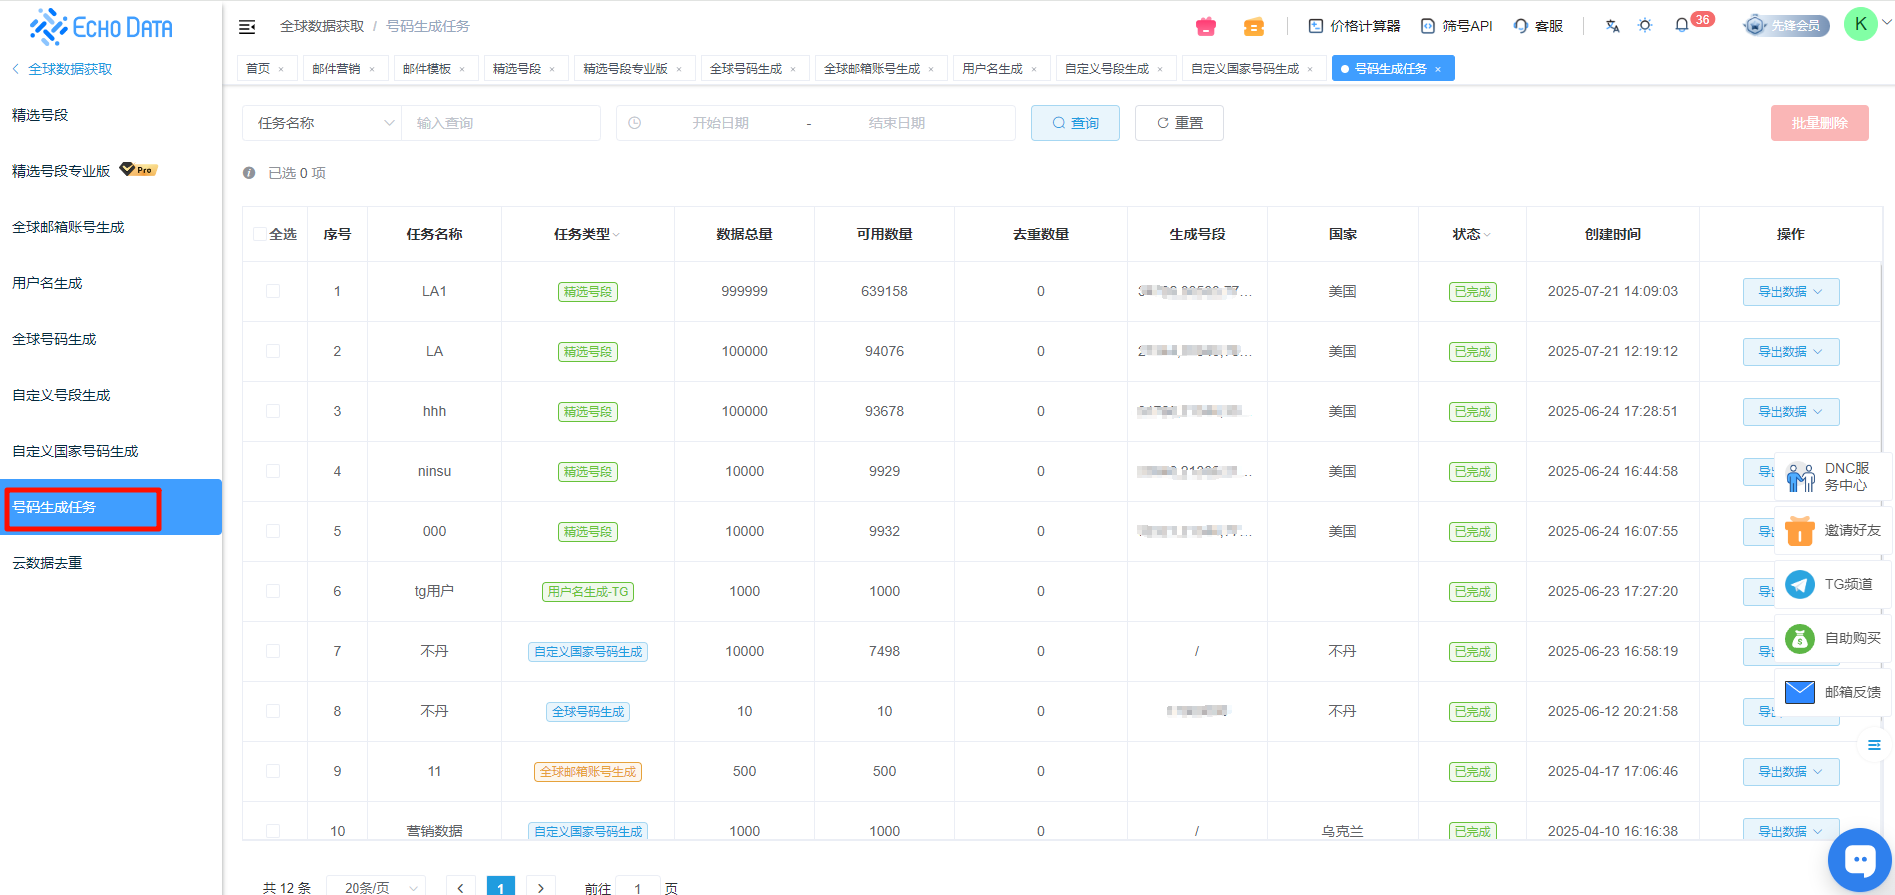Click the 邮箱反馈 envelope icon

tap(1800, 692)
